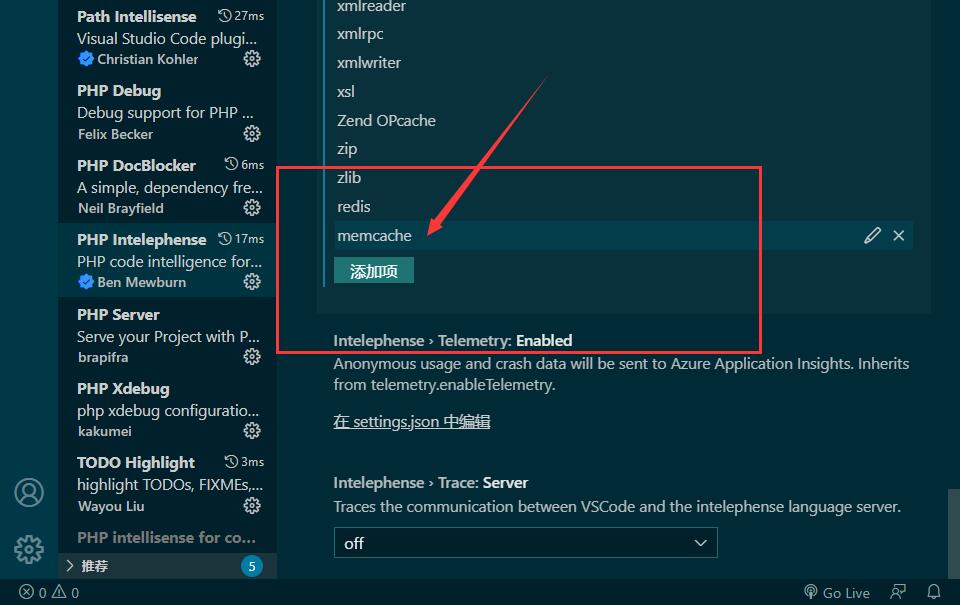Click the 添加项 add item button
Image resolution: width=960 pixels, height=605 pixels.
coord(373,271)
